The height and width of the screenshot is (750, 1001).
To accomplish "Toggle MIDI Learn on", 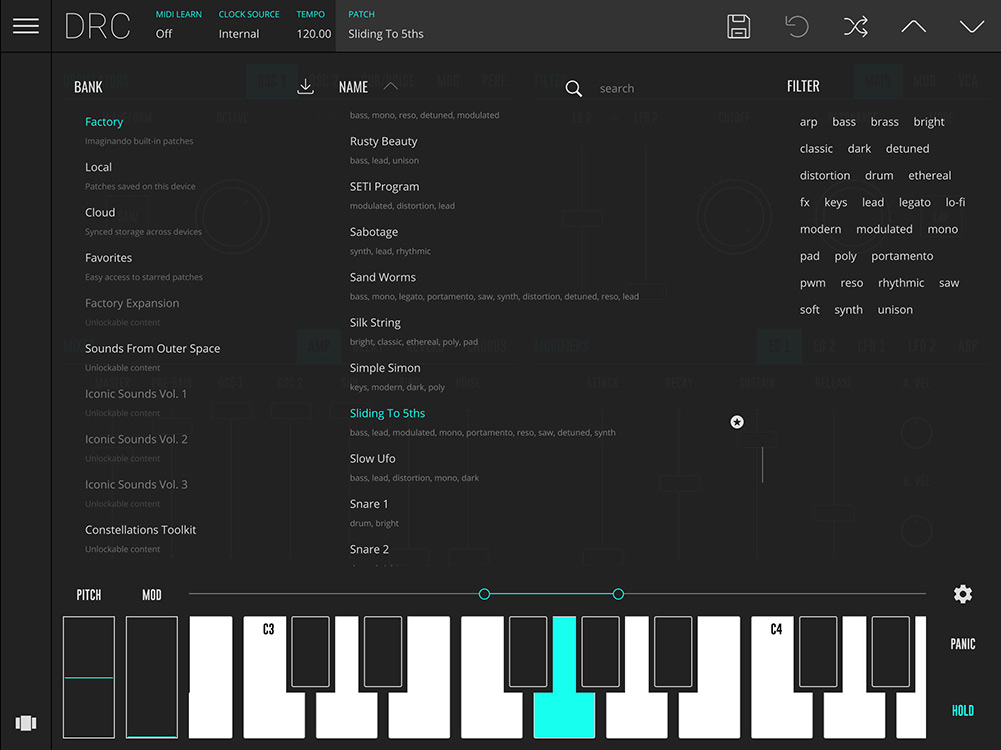I will coord(178,33).
